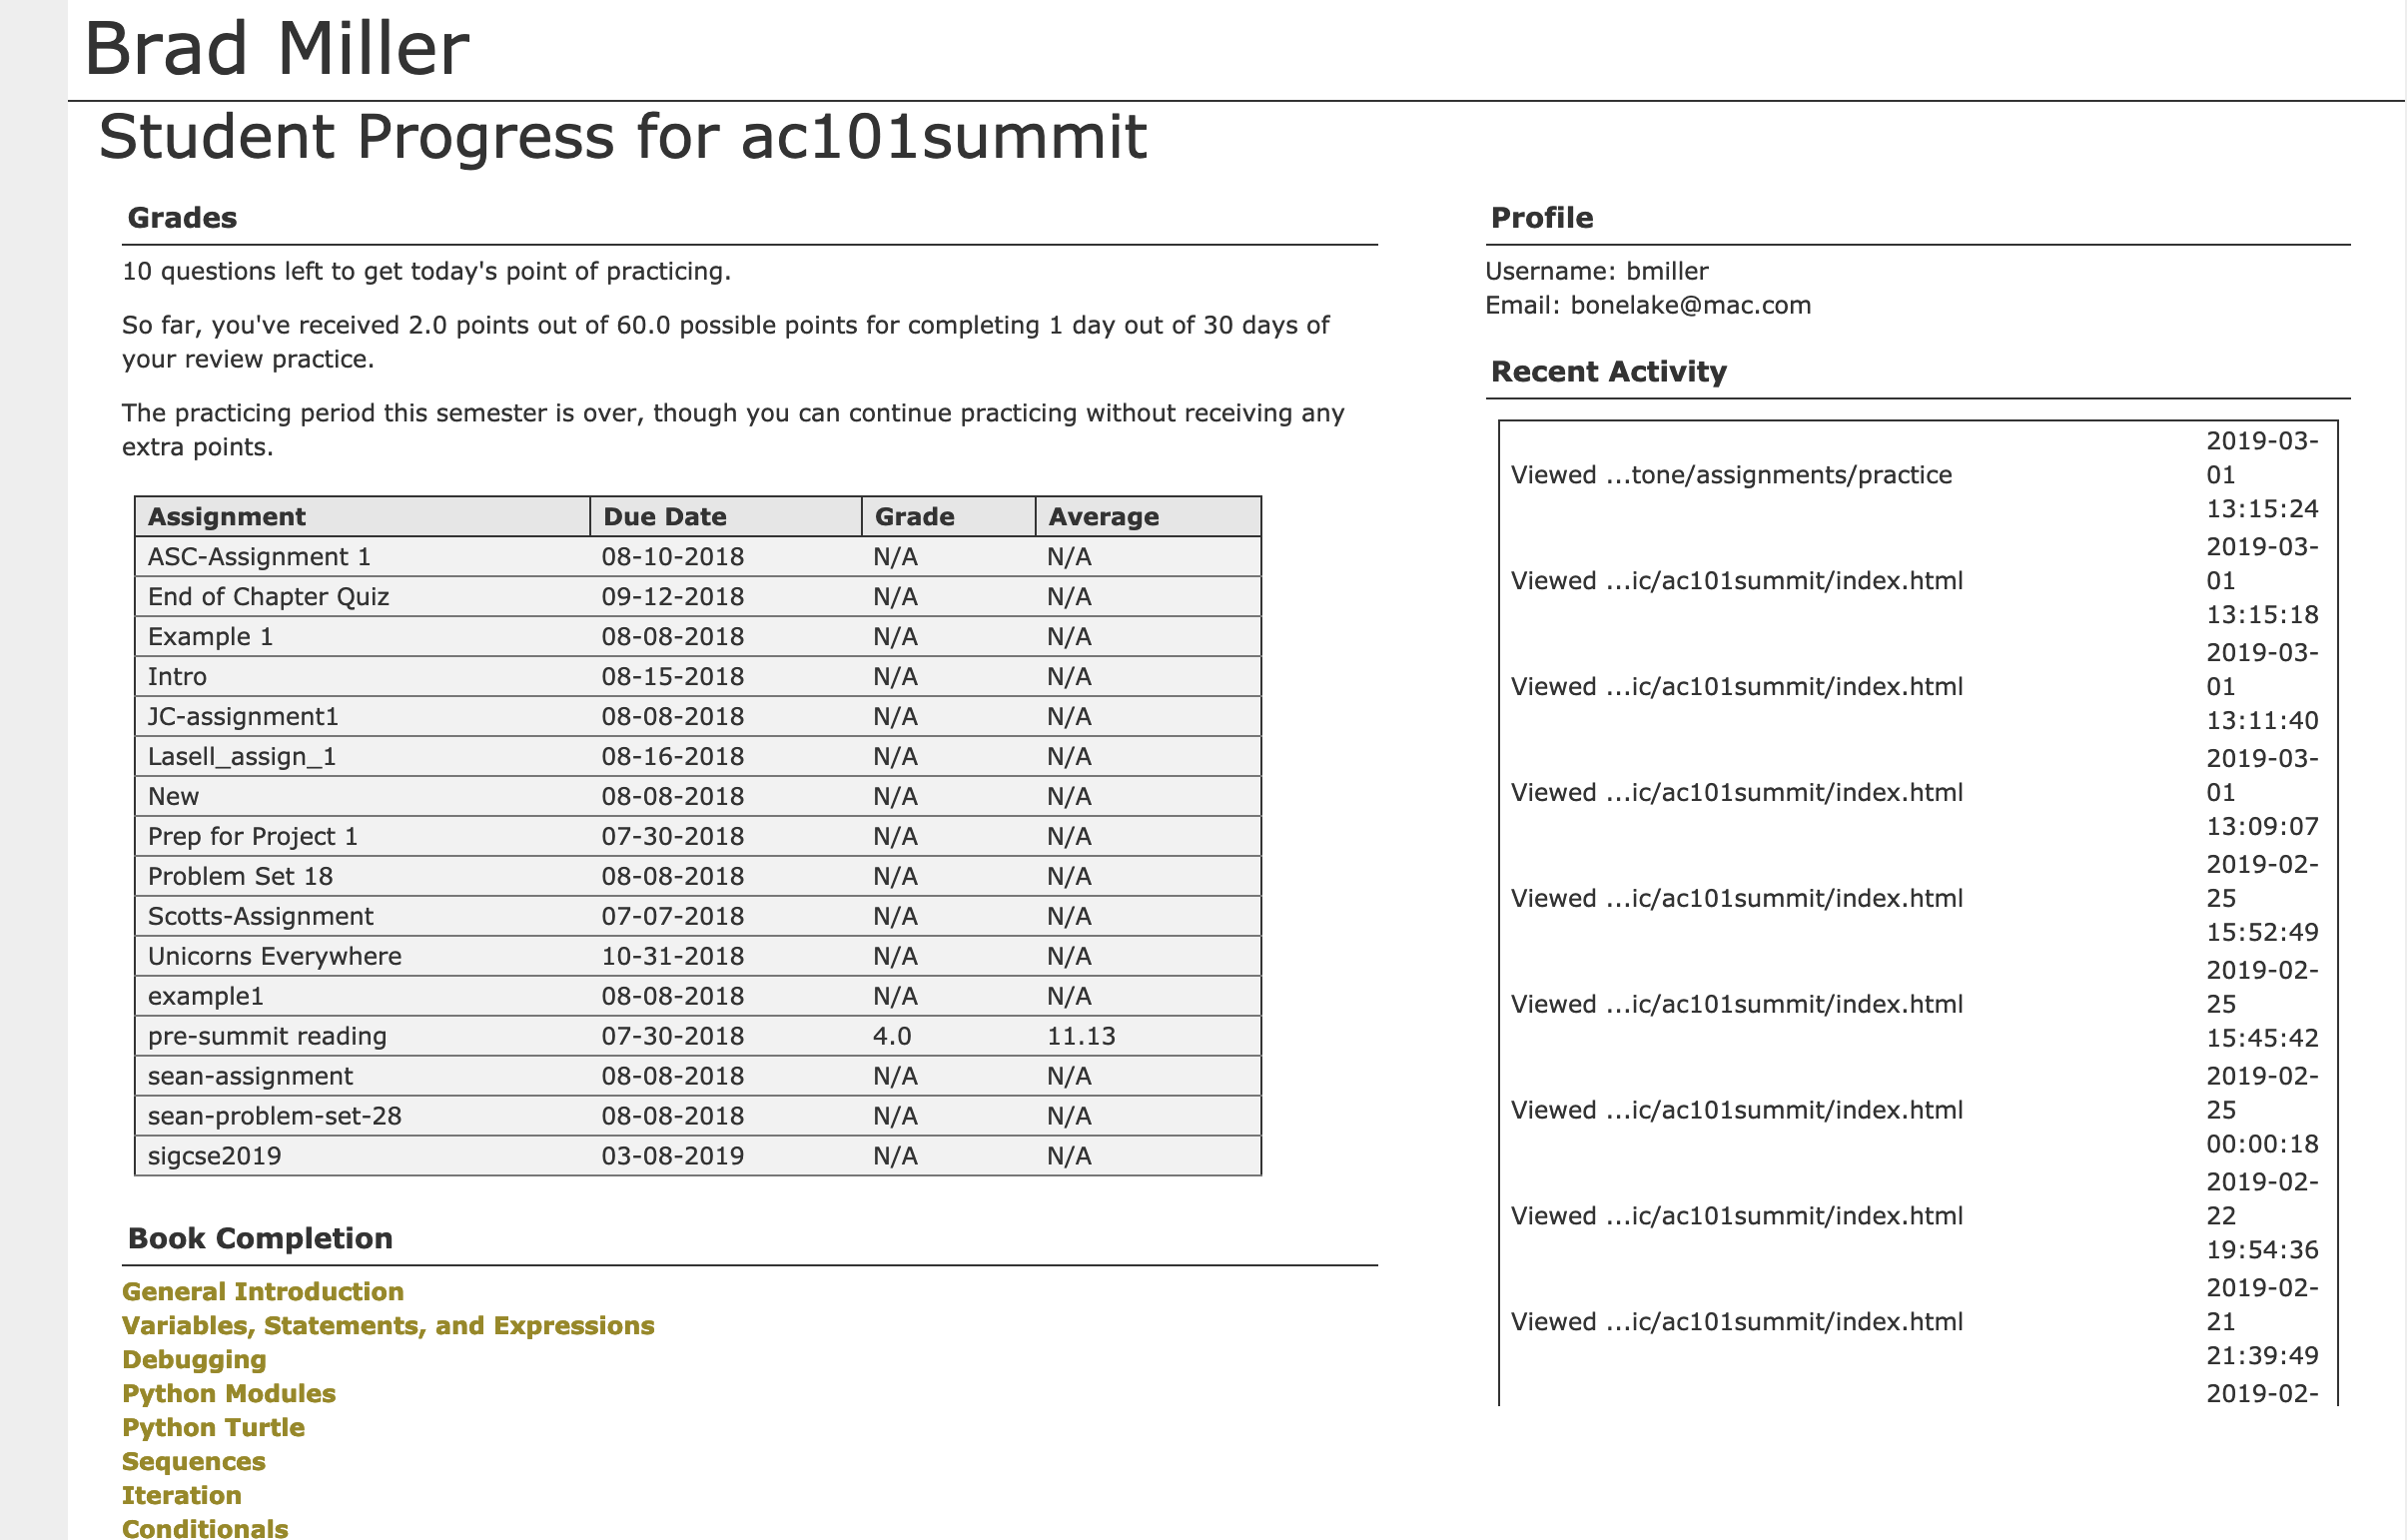The height and width of the screenshot is (1540, 2407).
Task: Open the General Introduction chapter link
Action: pos(263,1291)
